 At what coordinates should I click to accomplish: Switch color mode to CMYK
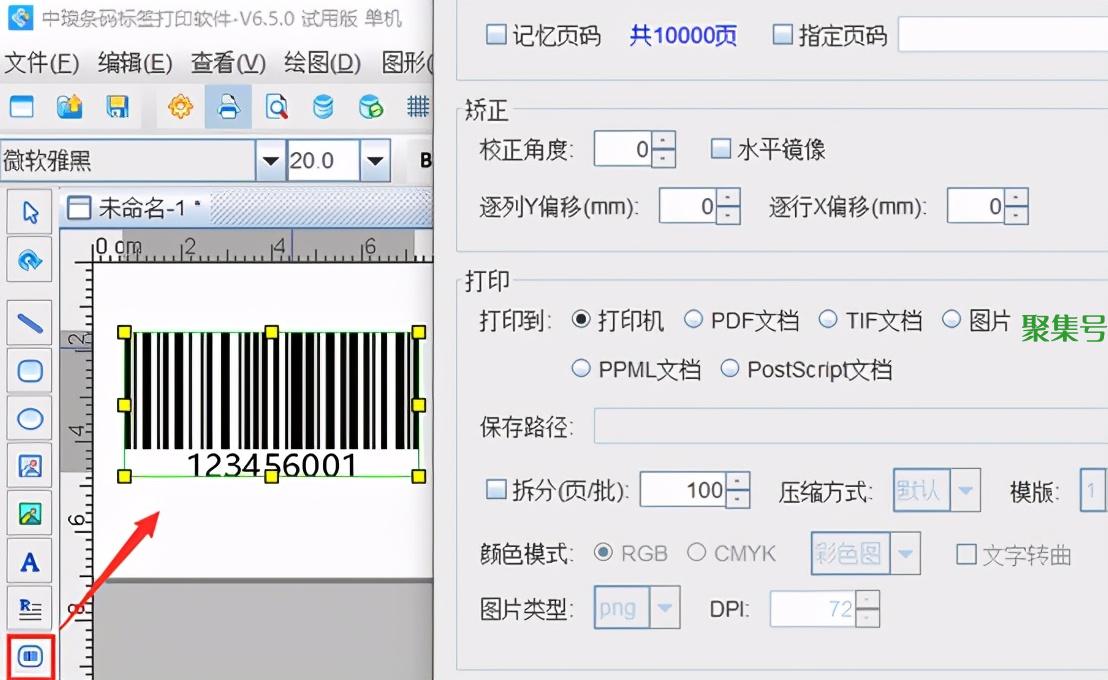point(697,552)
